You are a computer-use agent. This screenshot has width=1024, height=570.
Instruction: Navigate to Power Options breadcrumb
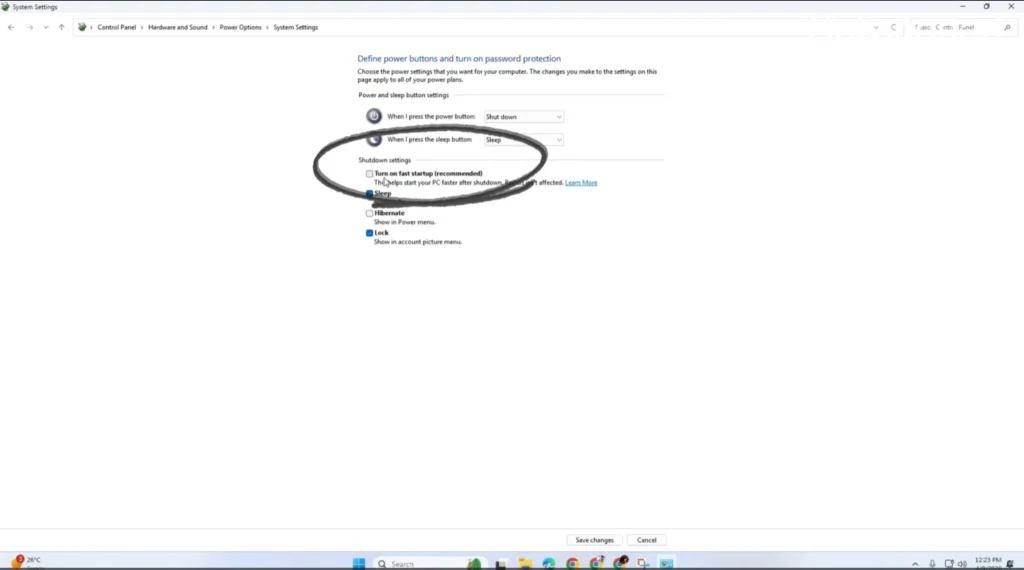pos(240,27)
